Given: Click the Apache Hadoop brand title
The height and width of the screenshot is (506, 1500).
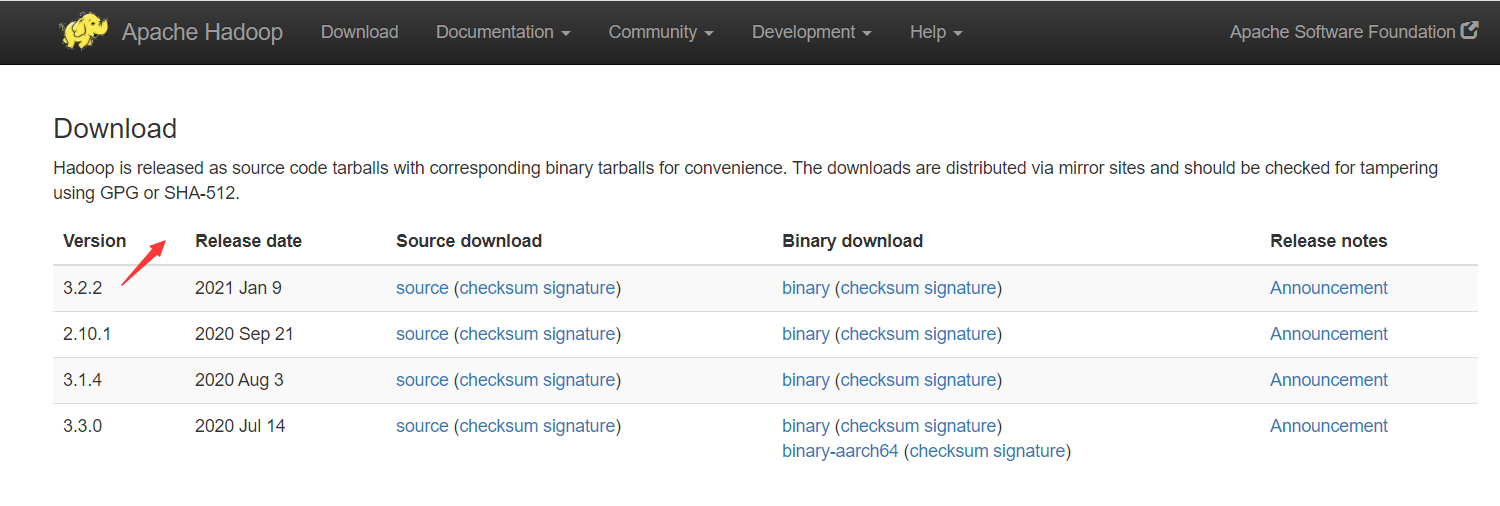Looking at the screenshot, I should [x=202, y=32].
